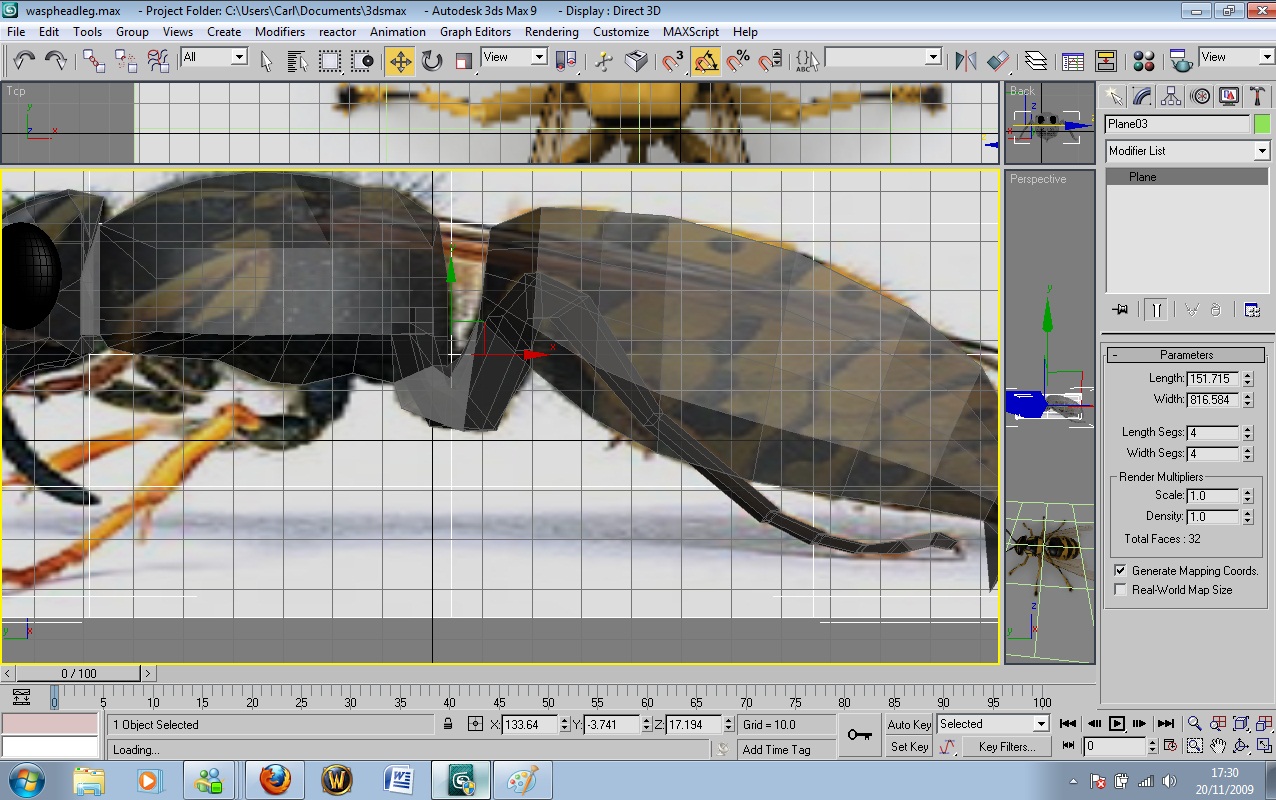Open Key Filters dialog

coord(1006,747)
